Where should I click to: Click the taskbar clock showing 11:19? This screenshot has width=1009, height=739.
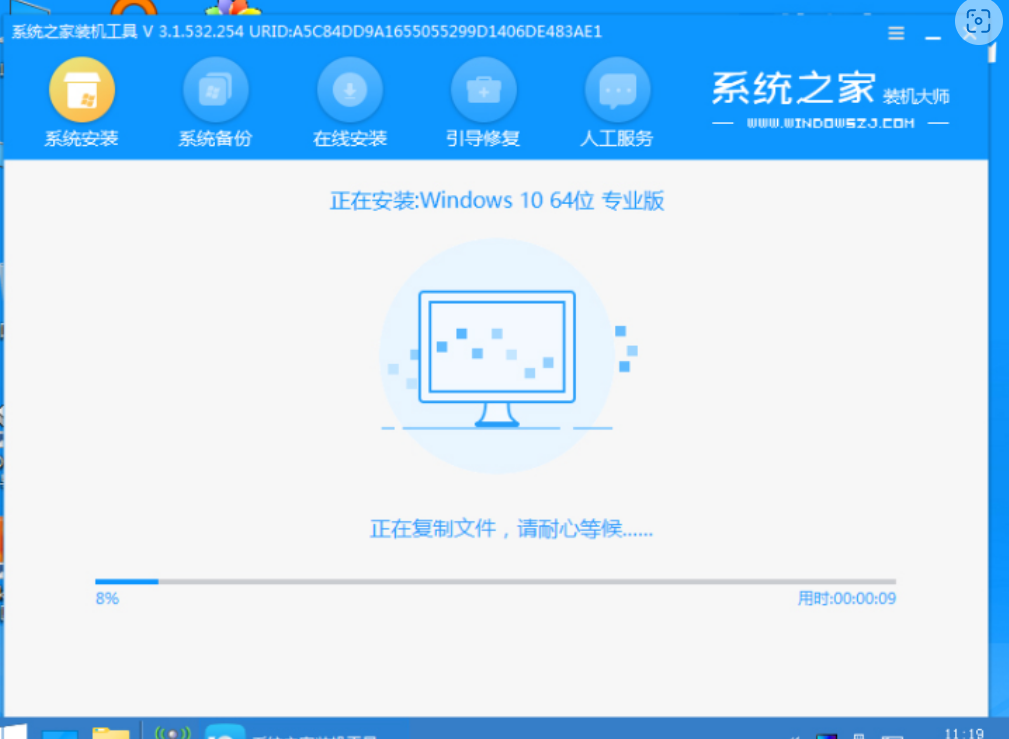click(962, 733)
